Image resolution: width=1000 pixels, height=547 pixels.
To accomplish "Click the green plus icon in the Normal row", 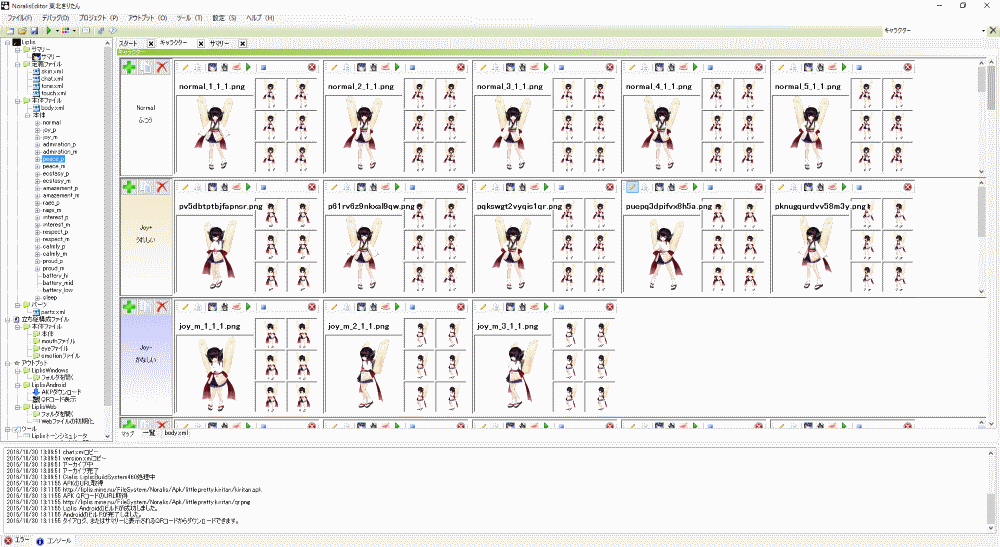I will coord(129,67).
